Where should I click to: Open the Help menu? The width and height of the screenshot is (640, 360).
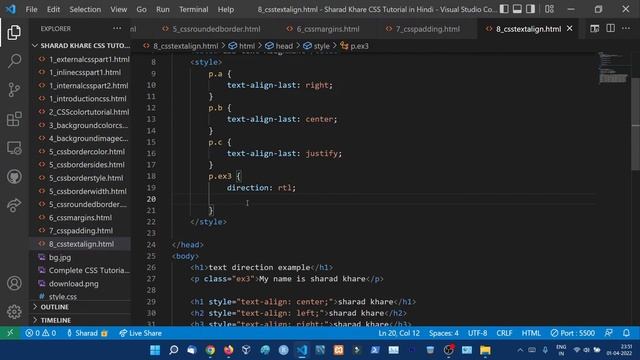coord(226,9)
